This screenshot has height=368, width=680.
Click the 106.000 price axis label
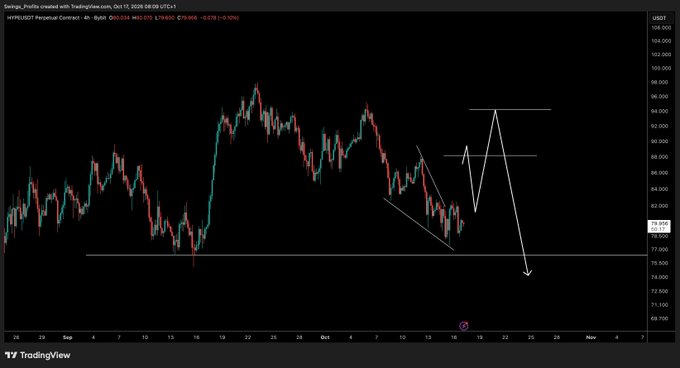[661, 28]
